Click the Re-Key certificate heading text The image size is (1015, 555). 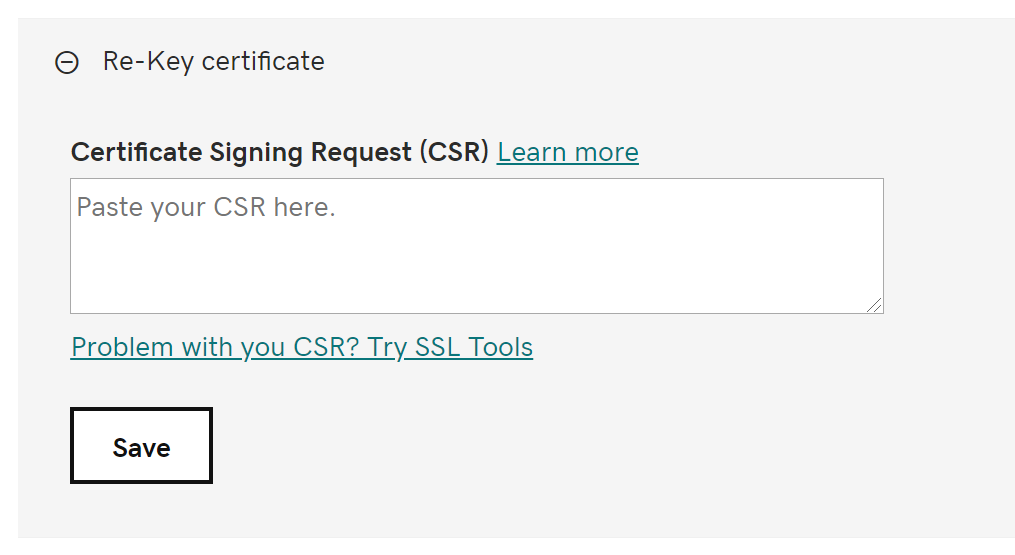[213, 61]
